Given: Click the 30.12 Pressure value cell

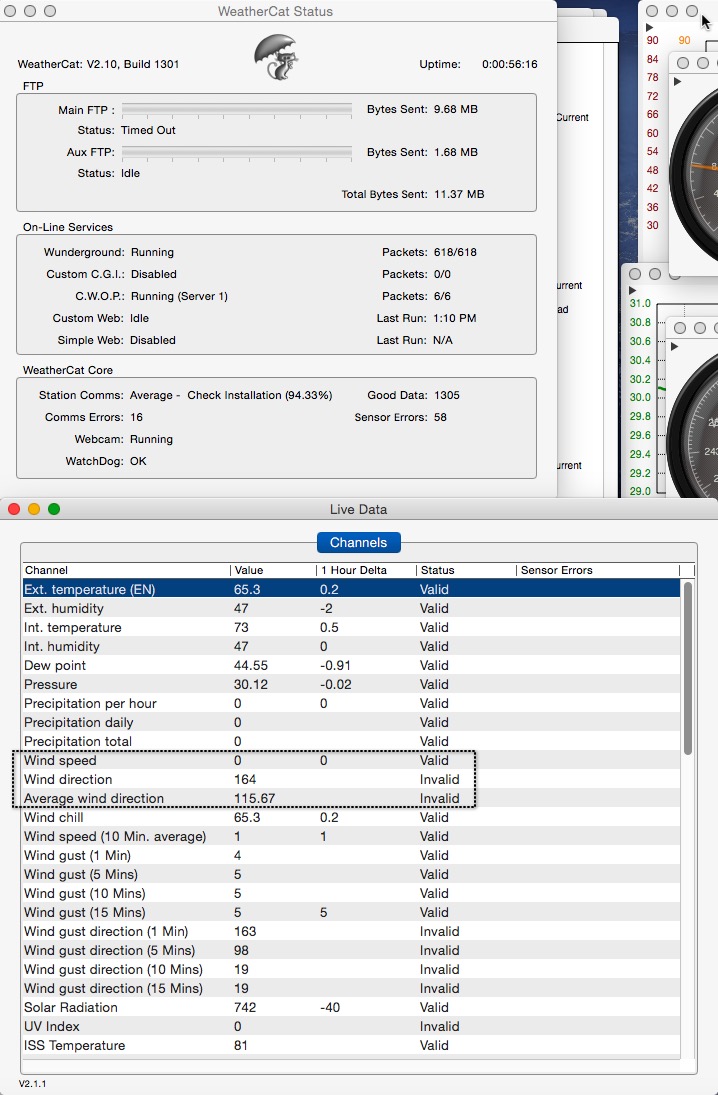Looking at the screenshot, I should click(251, 684).
